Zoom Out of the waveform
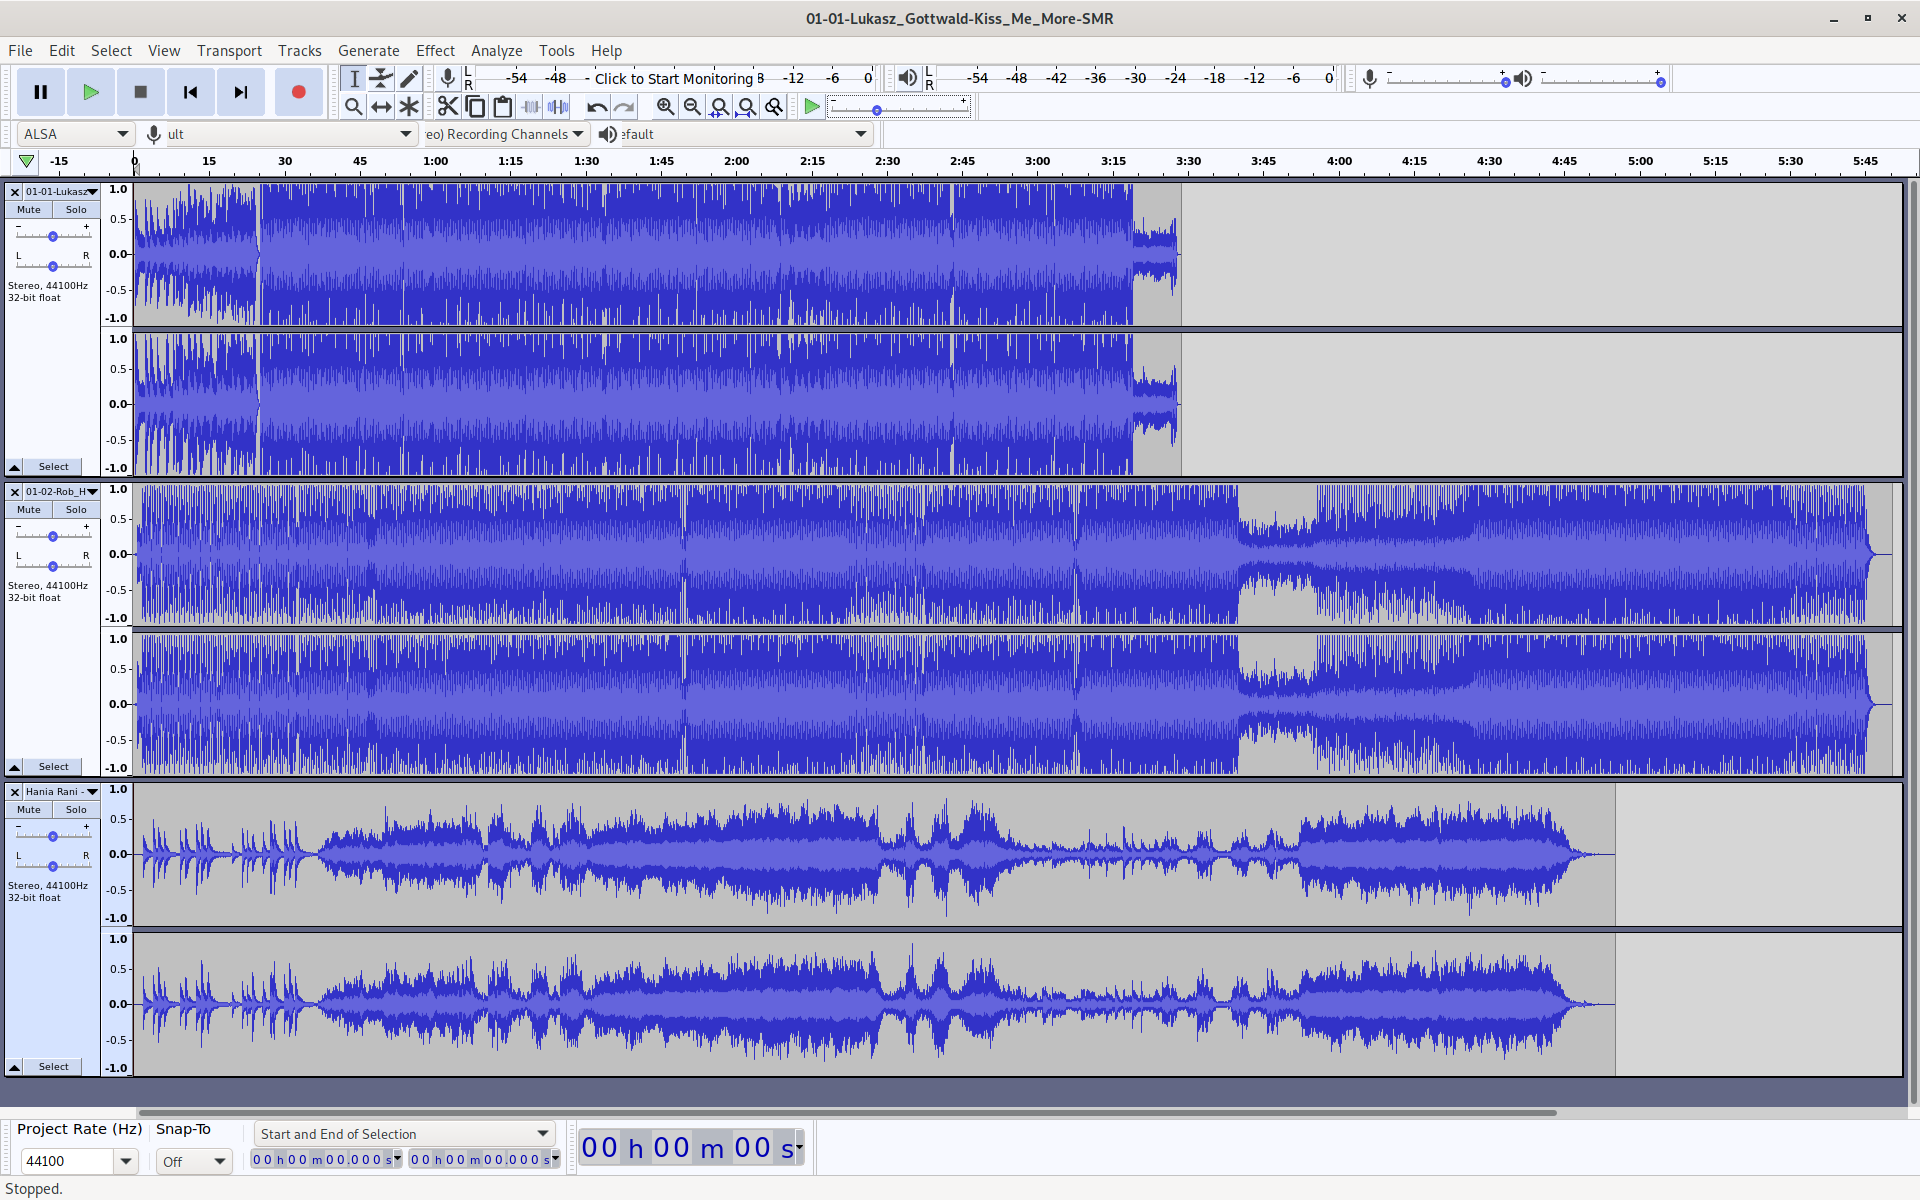The height and width of the screenshot is (1200, 1920). tap(692, 106)
